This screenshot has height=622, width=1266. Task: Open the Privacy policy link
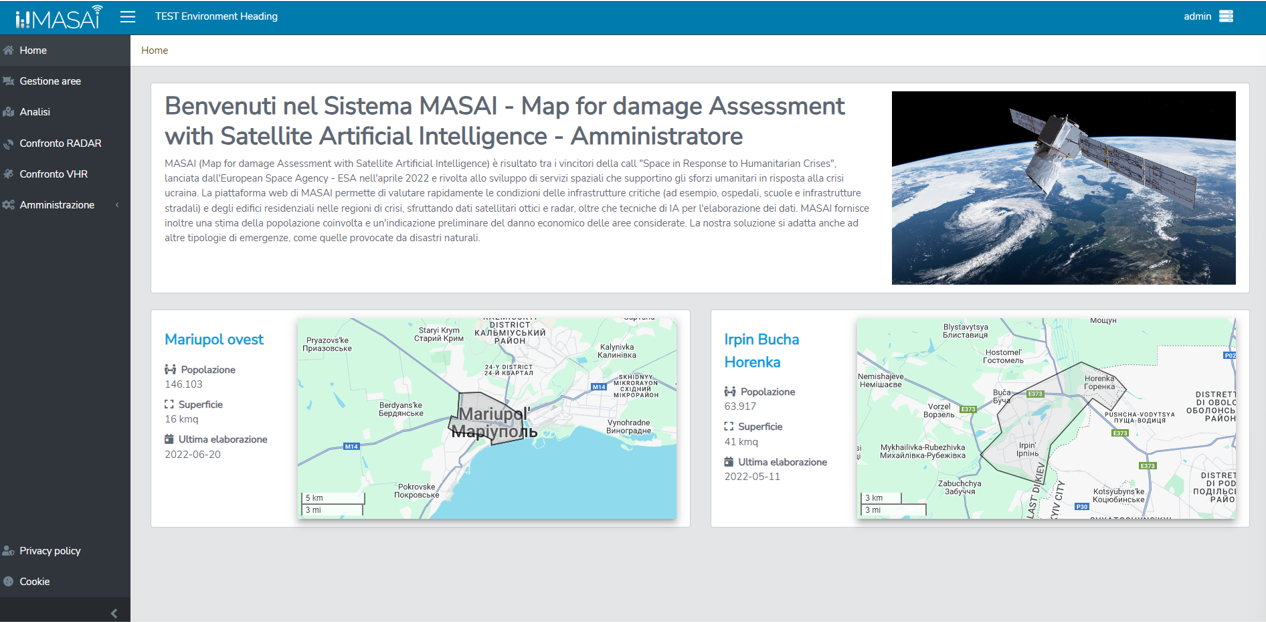(x=65, y=551)
